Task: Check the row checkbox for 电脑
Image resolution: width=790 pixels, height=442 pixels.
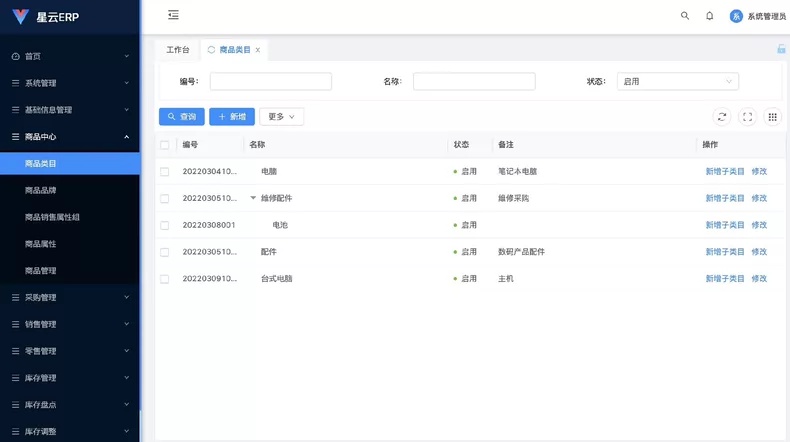Action: 165,172
